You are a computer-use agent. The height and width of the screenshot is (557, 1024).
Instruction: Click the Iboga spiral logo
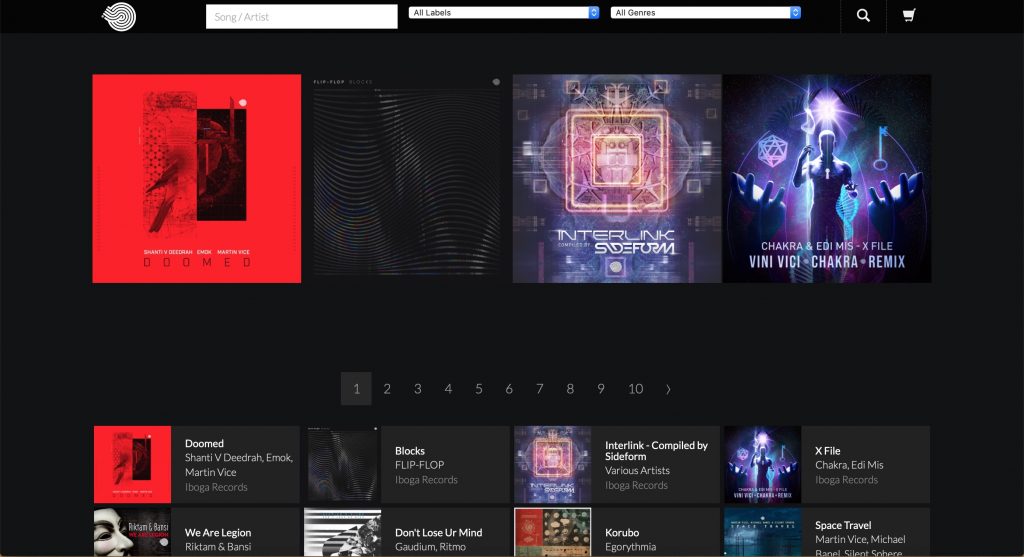(119, 16)
